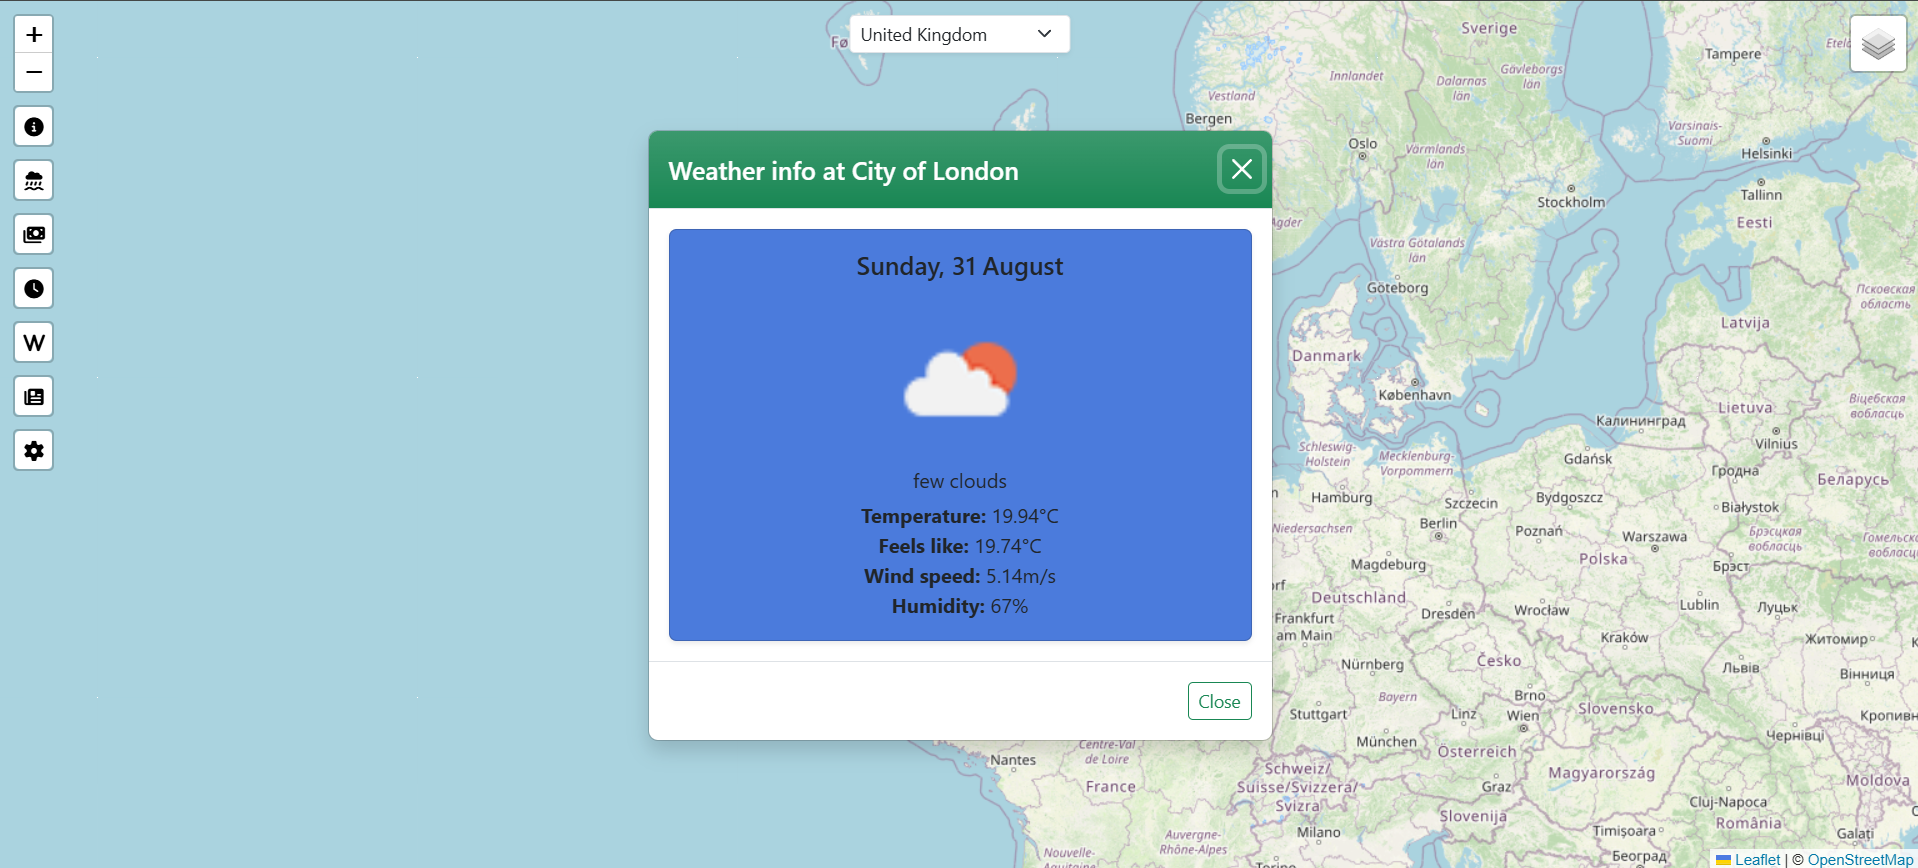This screenshot has height=868, width=1918.
Task: Click the Weather info modal title
Action: (x=843, y=172)
